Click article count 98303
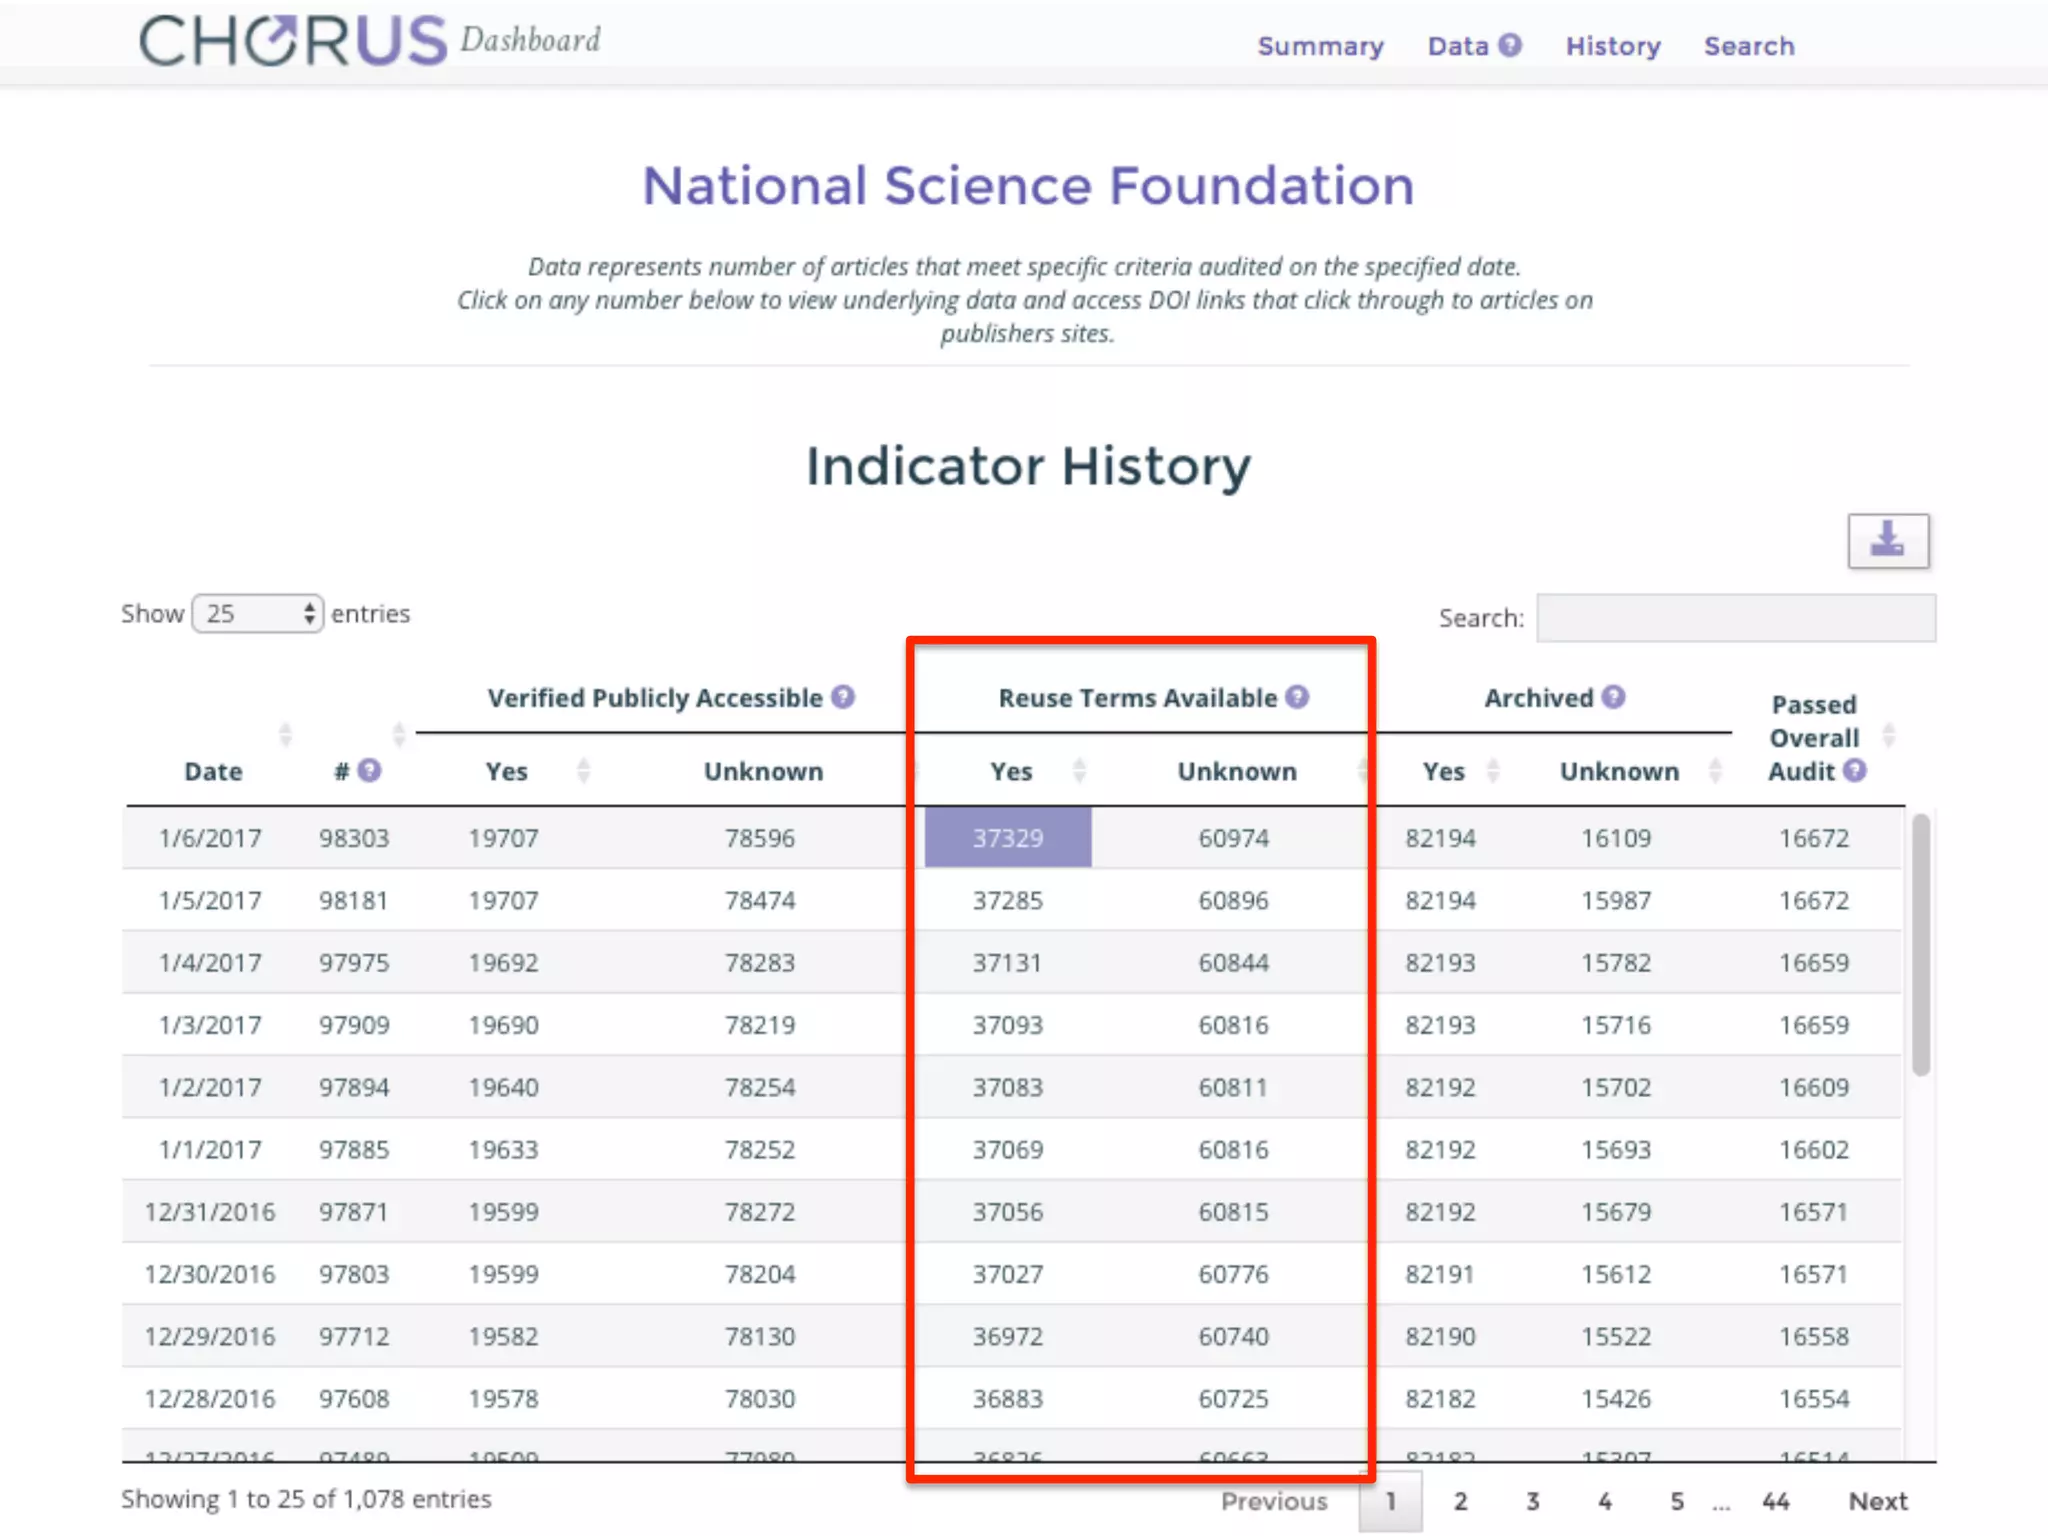Viewport: 2048px width, 1536px height. [x=354, y=838]
